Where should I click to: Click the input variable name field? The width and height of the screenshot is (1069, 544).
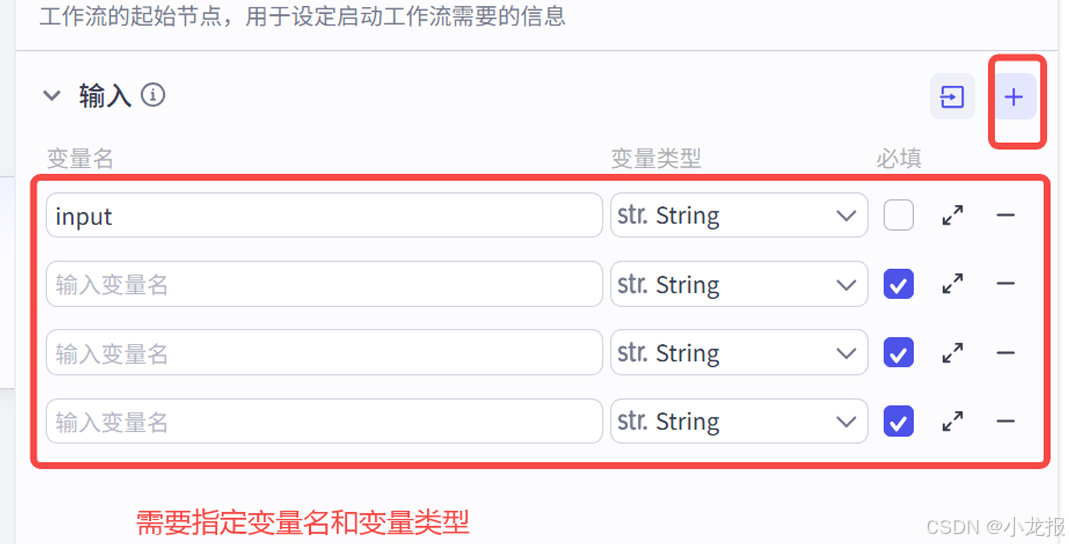pyautogui.click(x=323, y=215)
